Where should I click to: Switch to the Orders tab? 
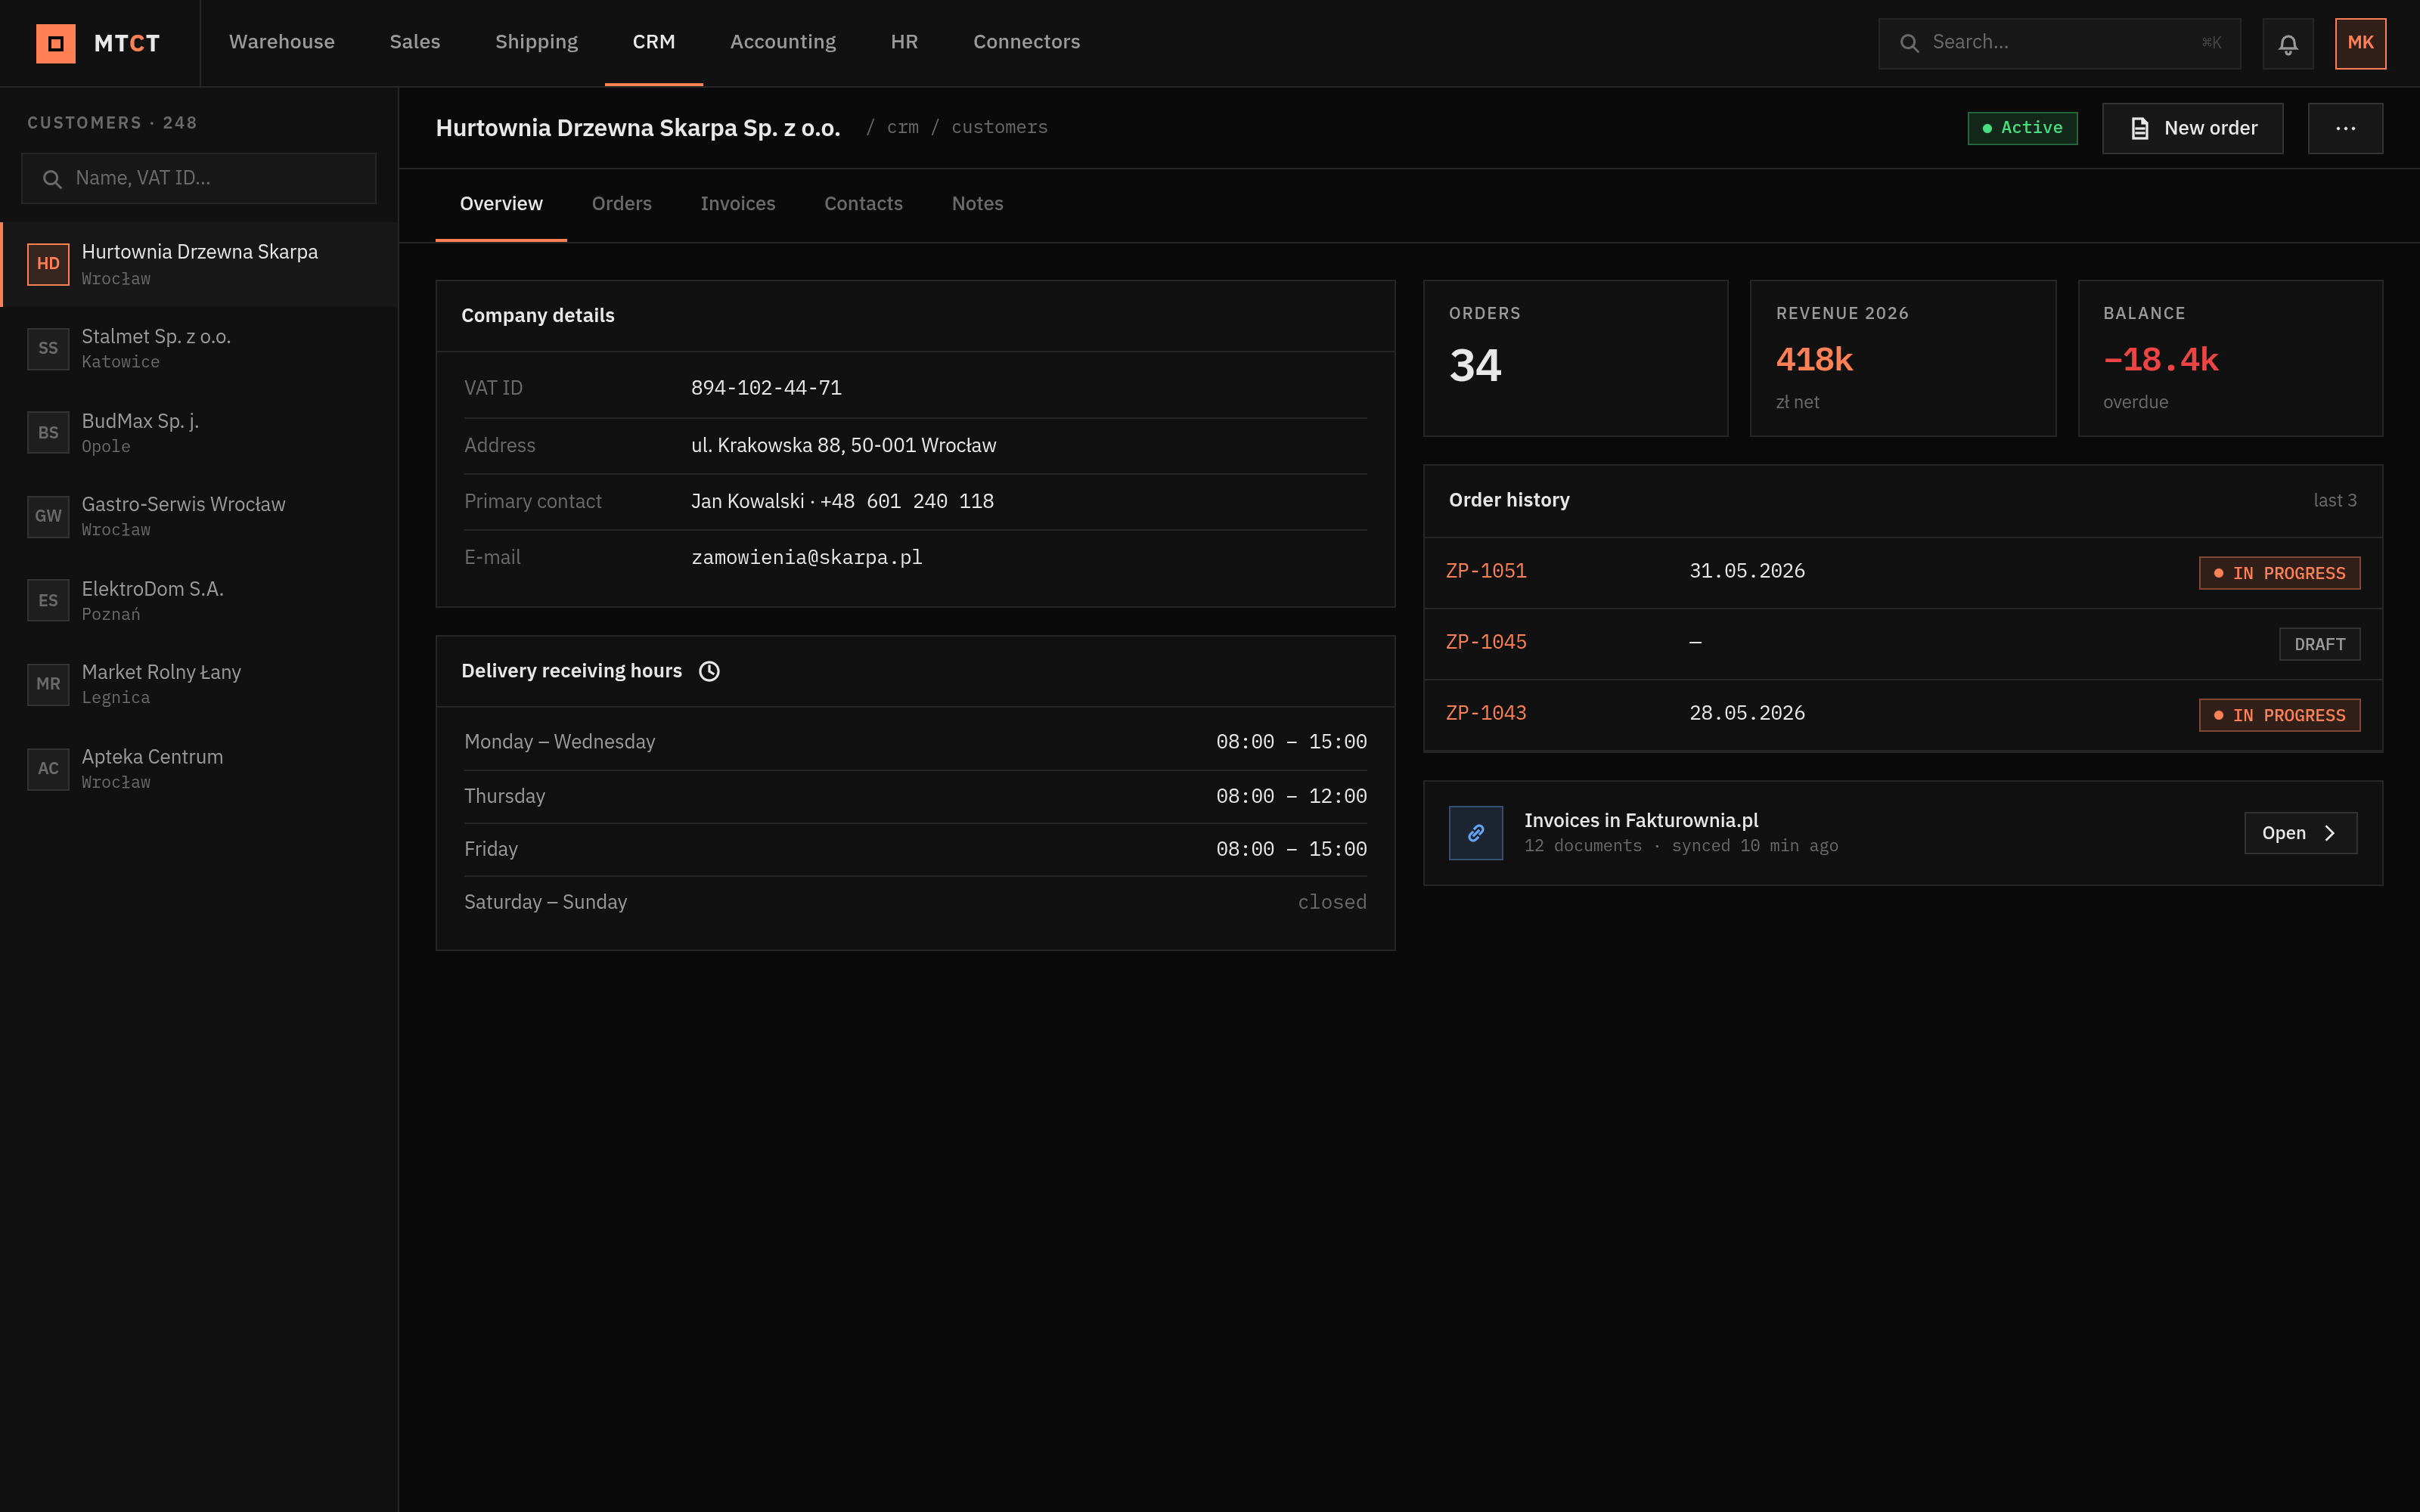[x=621, y=204]
